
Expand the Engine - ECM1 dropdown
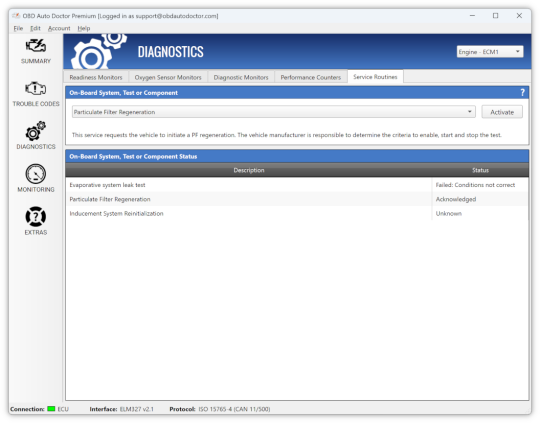tap(490, 52)
